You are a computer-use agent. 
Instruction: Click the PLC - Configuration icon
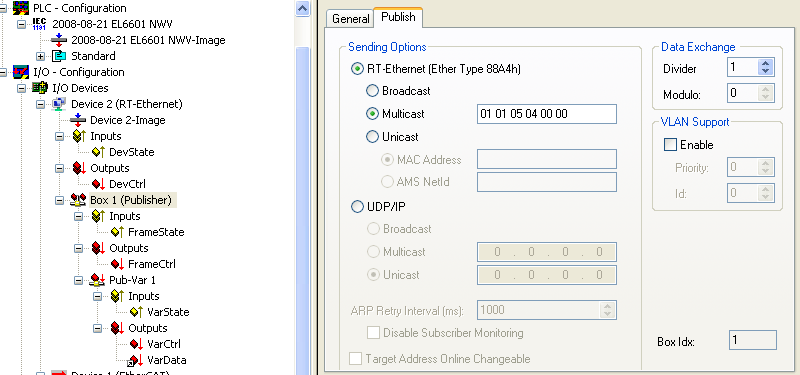[20, 8]
